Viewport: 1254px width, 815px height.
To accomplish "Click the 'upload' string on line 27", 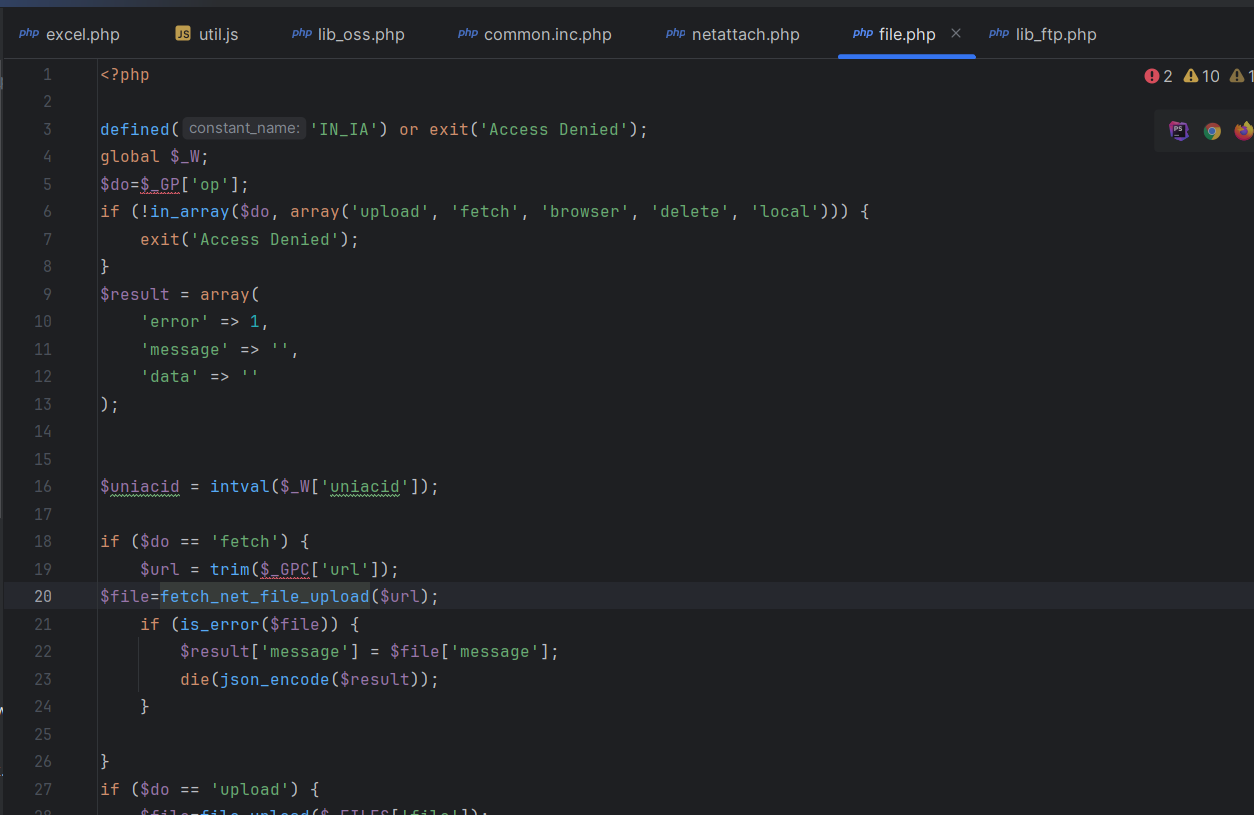I will 250,789.
